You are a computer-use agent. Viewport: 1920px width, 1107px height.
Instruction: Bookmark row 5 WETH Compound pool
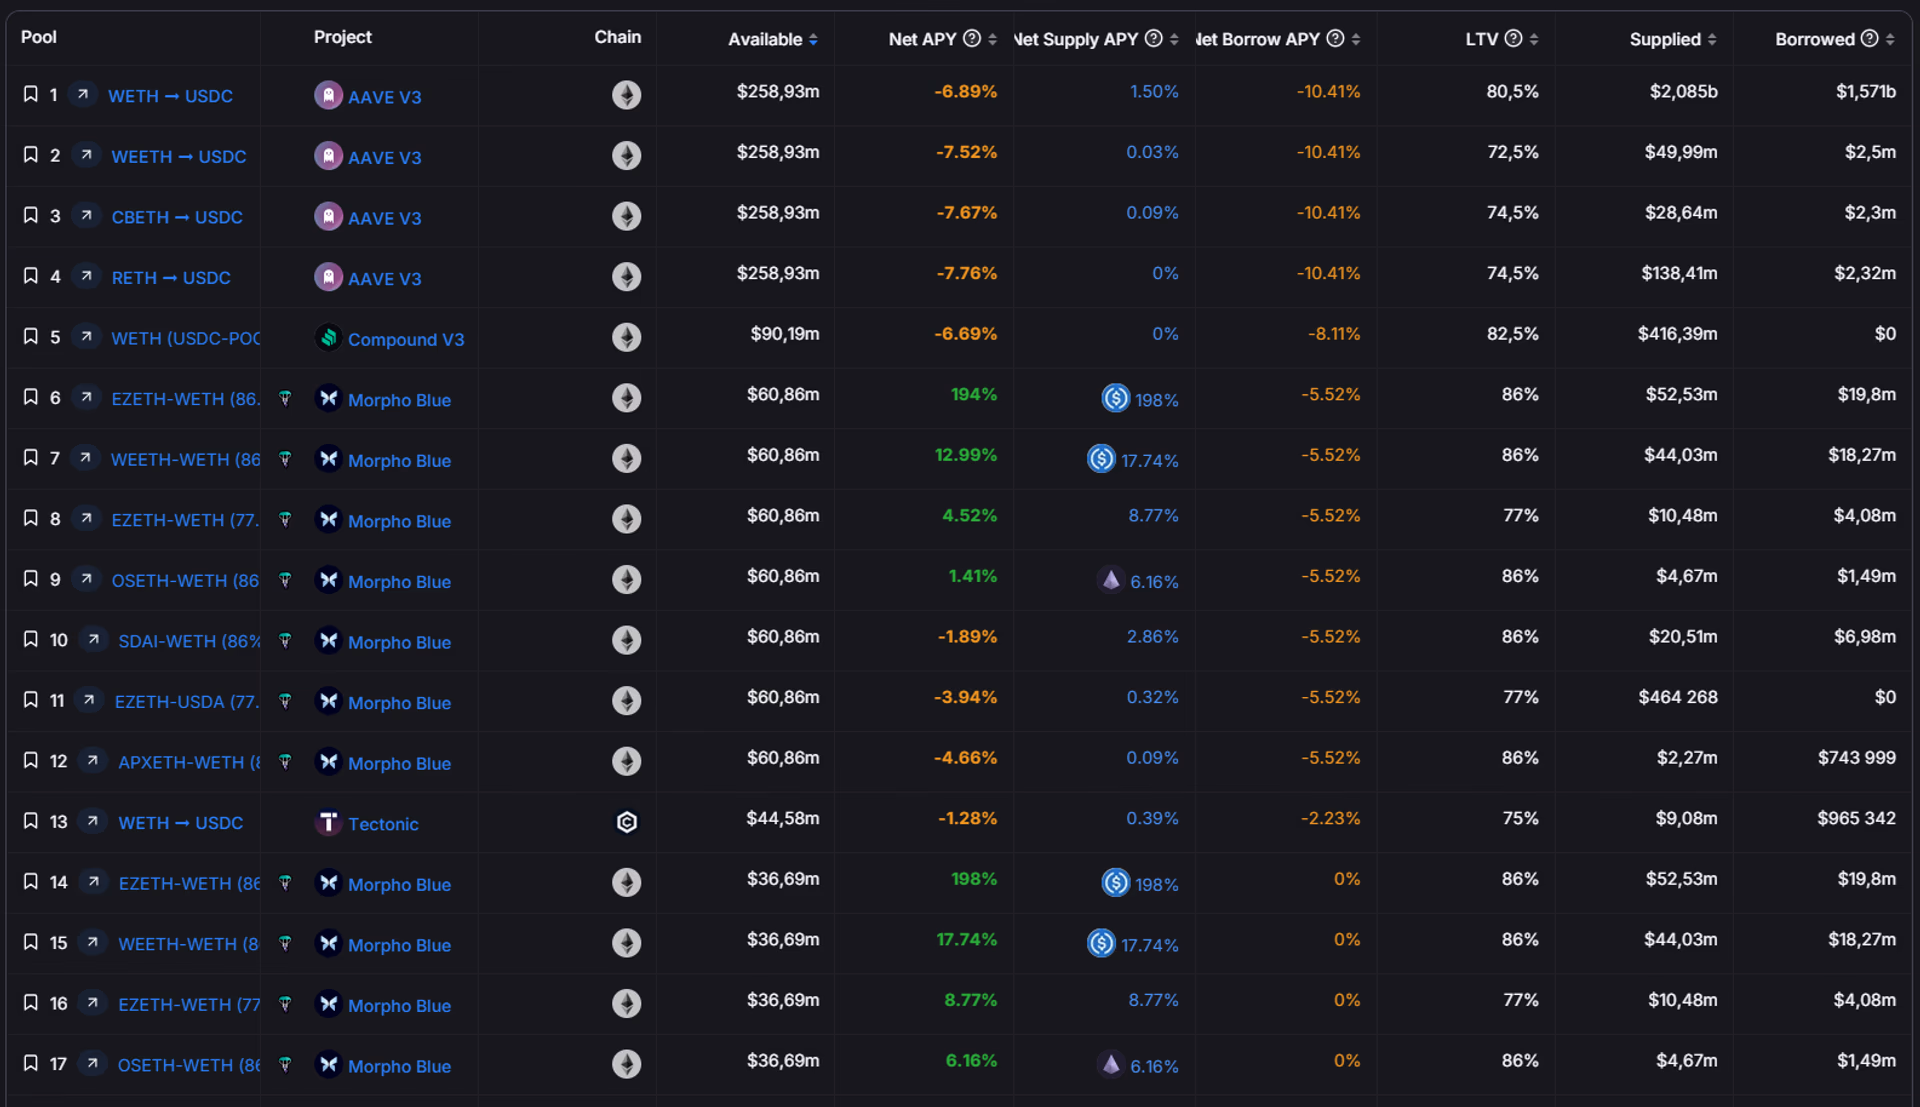31,337
